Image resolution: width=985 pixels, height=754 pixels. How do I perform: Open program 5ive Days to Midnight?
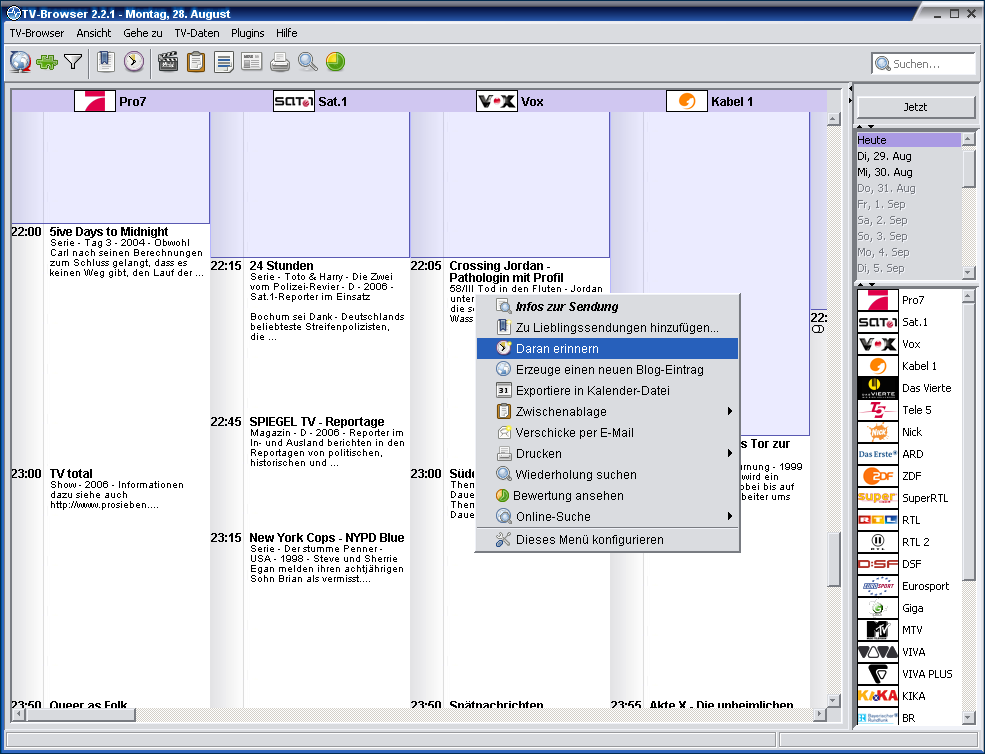[x=109, y=232]
